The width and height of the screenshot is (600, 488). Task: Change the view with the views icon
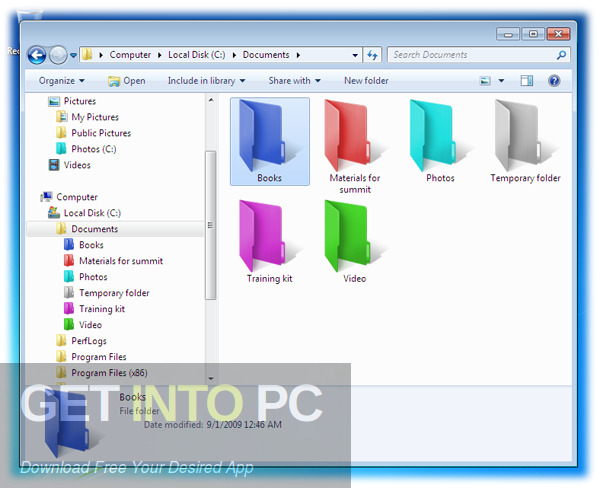tap(485, 81)
